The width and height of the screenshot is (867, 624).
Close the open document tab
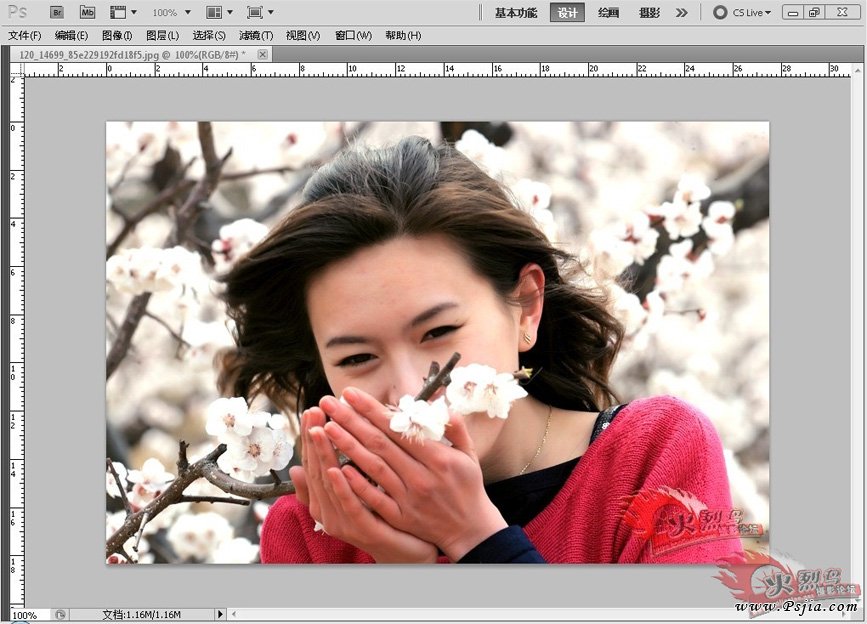coord(263,54)
